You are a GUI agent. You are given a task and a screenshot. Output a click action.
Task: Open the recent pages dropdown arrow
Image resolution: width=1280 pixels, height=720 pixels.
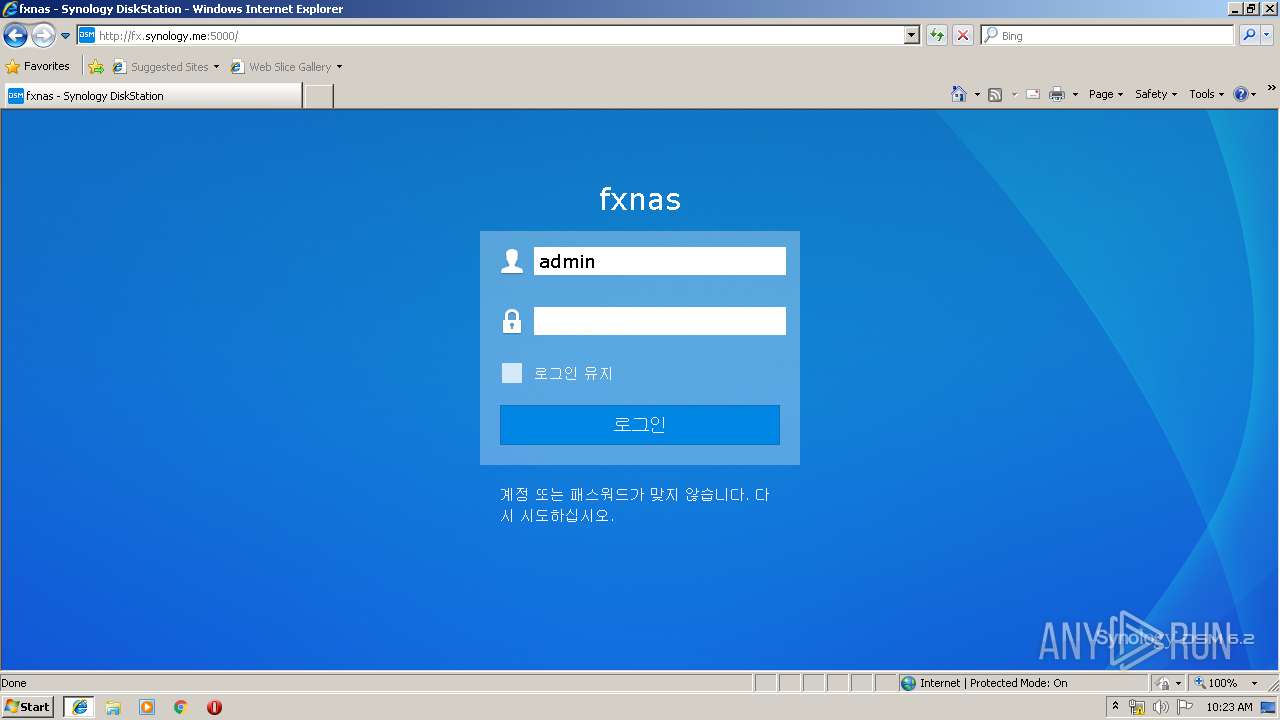[66, 36]
